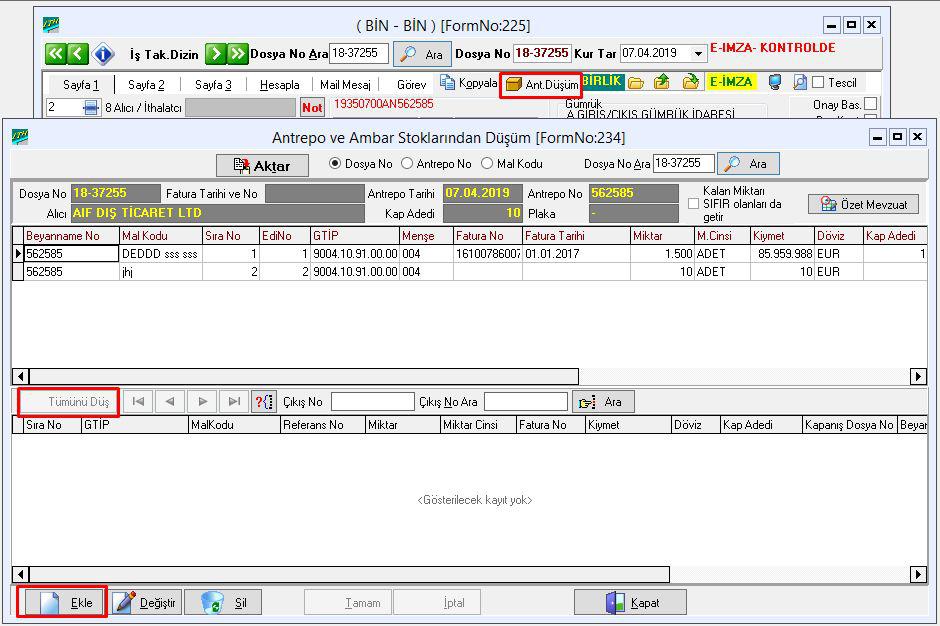Click the Çıkış No Ara input field
This screenshot has height=626, width=940.
click(526, 402)
